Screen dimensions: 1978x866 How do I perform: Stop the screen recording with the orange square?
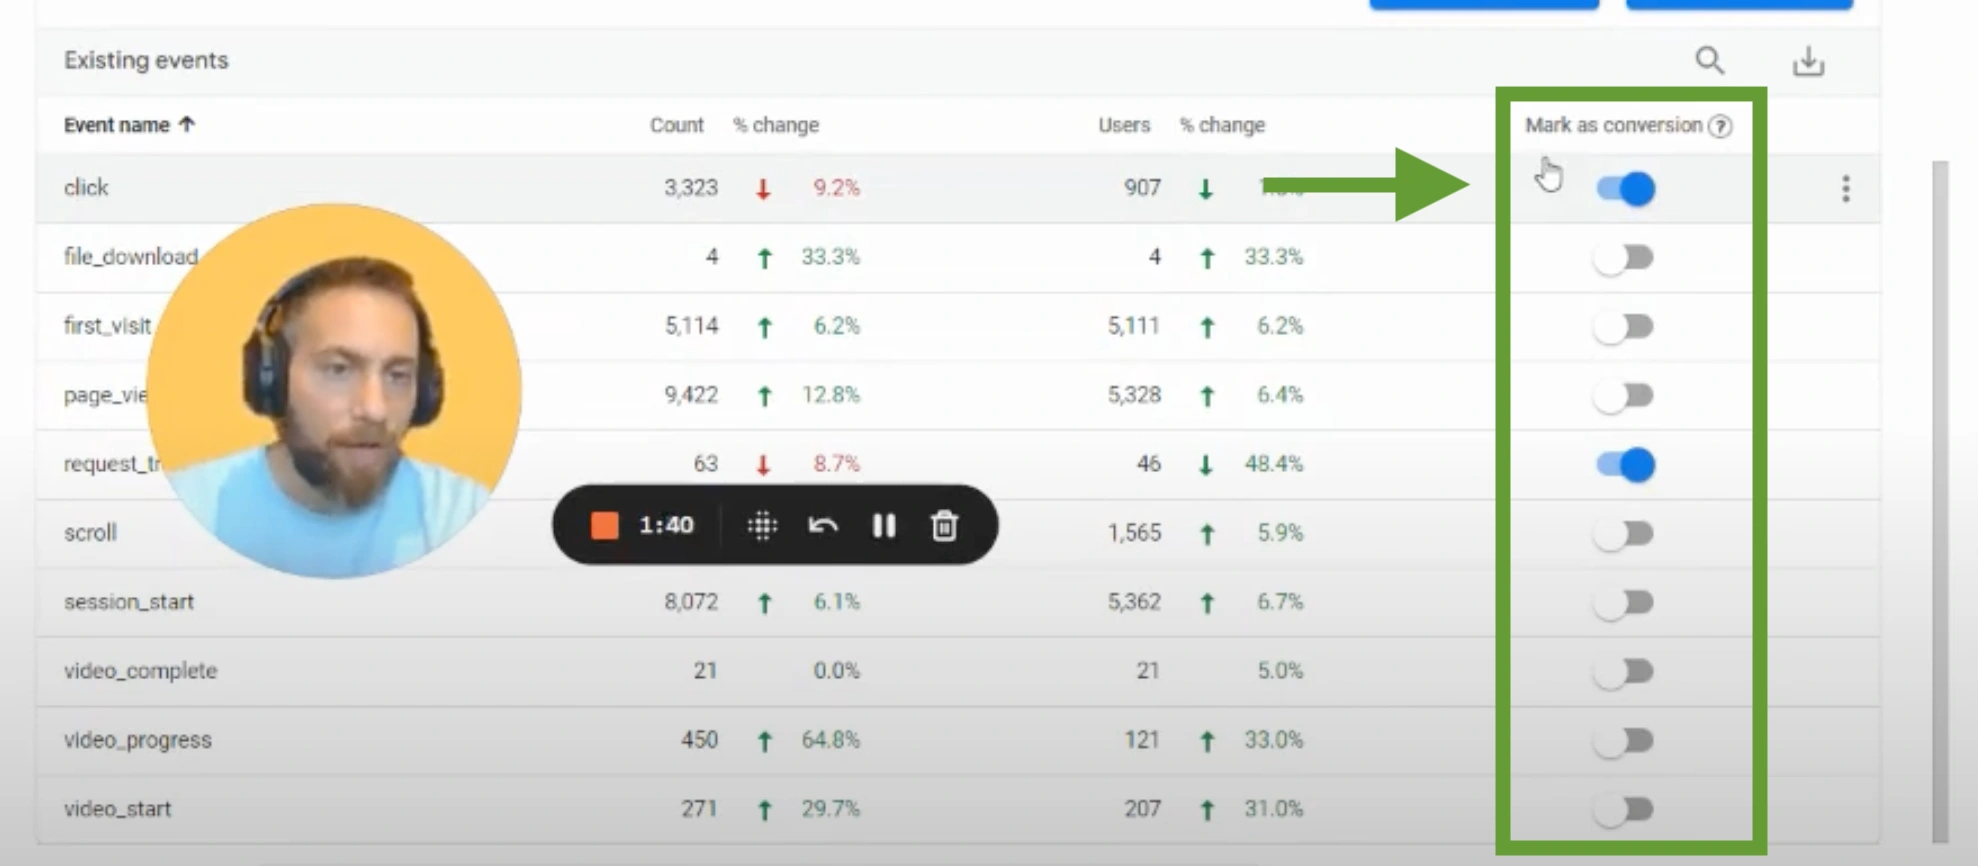pyautogui.click(x=604, y=525)
